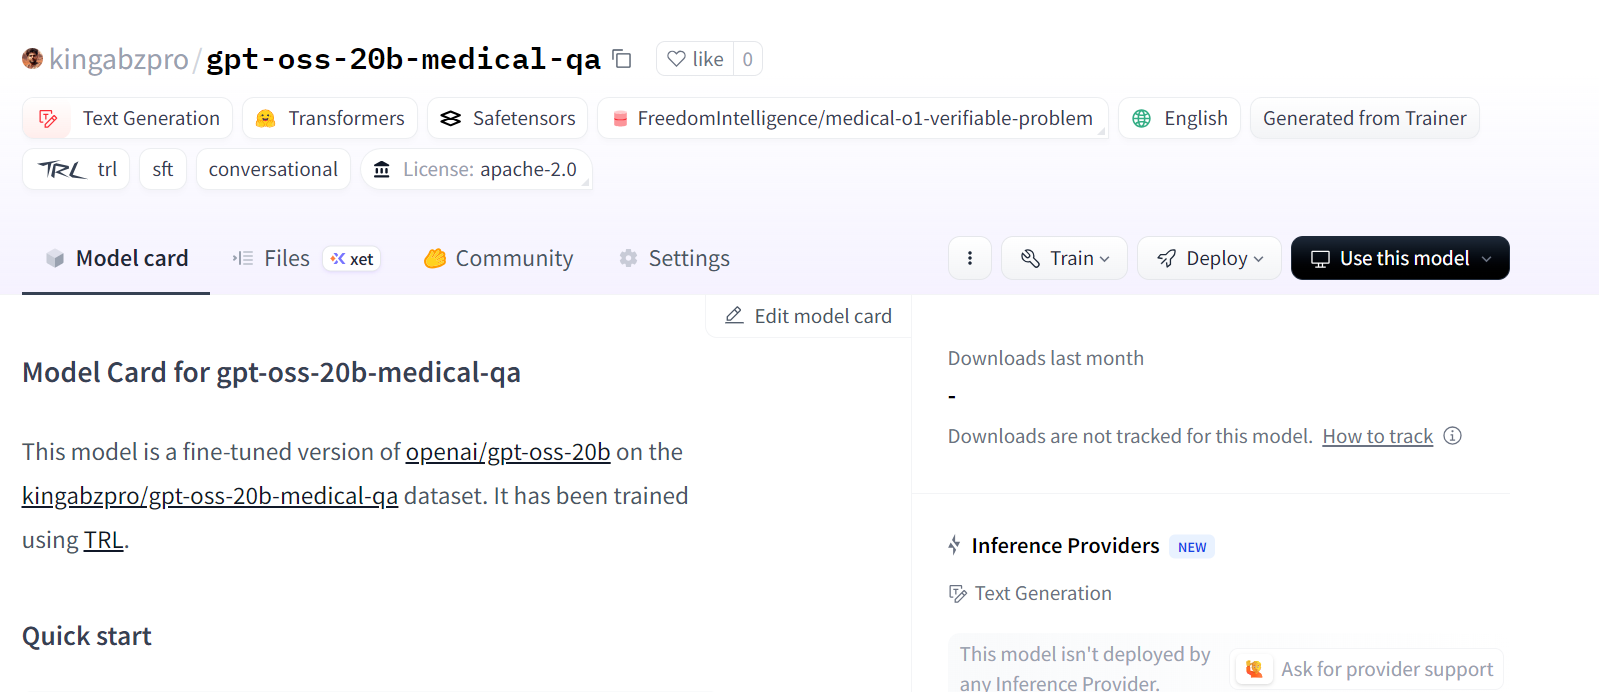Click the info icon next to How to track
Screen dimensions: 1599x692
[x=1453, y=436]
